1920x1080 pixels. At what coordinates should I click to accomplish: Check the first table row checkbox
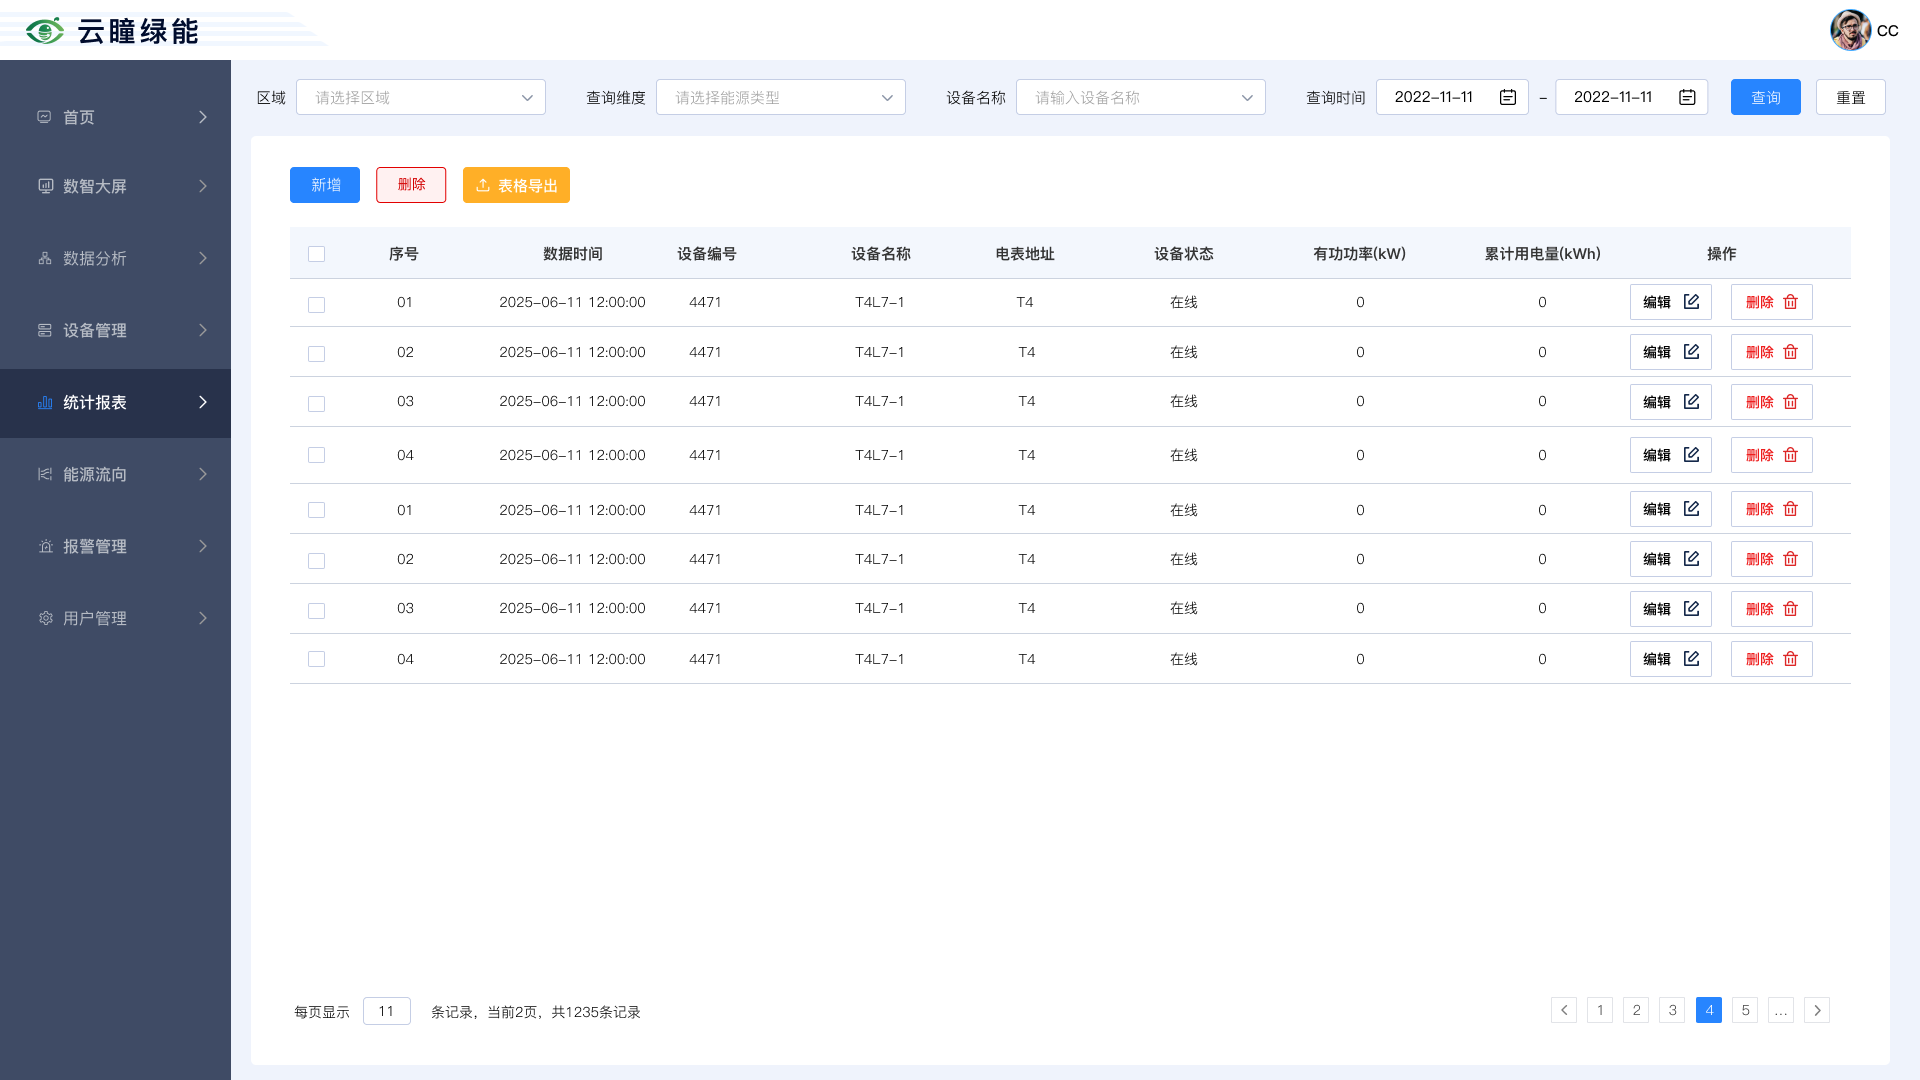[316, 304]
